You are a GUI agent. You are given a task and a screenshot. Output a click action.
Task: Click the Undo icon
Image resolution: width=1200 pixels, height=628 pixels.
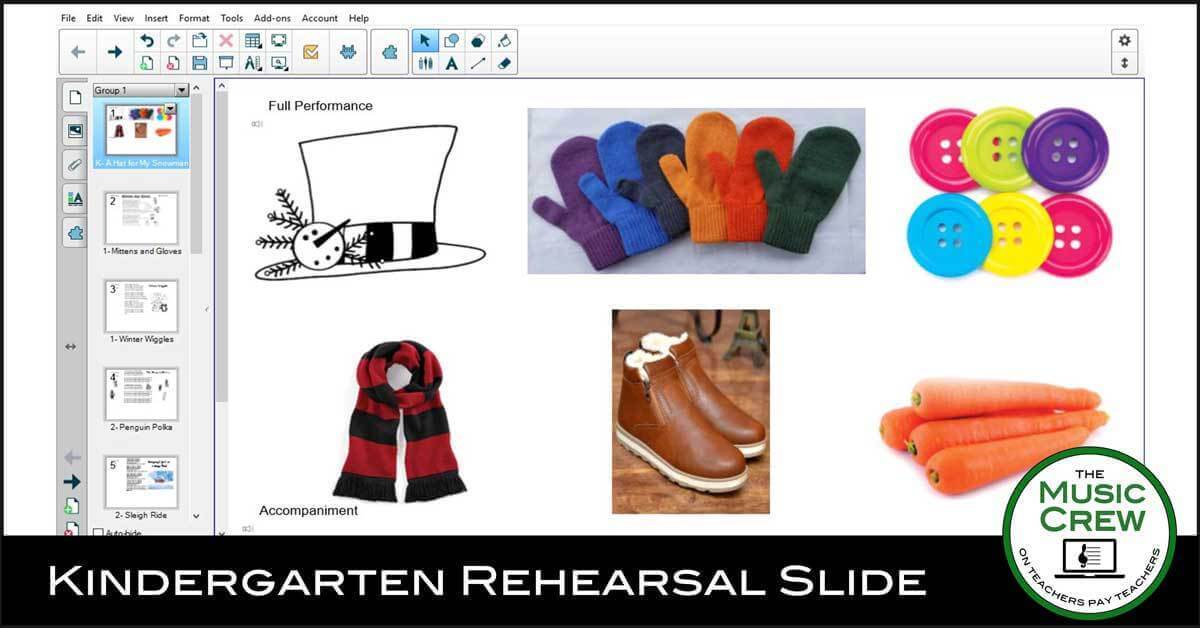(x=147, y=41)
